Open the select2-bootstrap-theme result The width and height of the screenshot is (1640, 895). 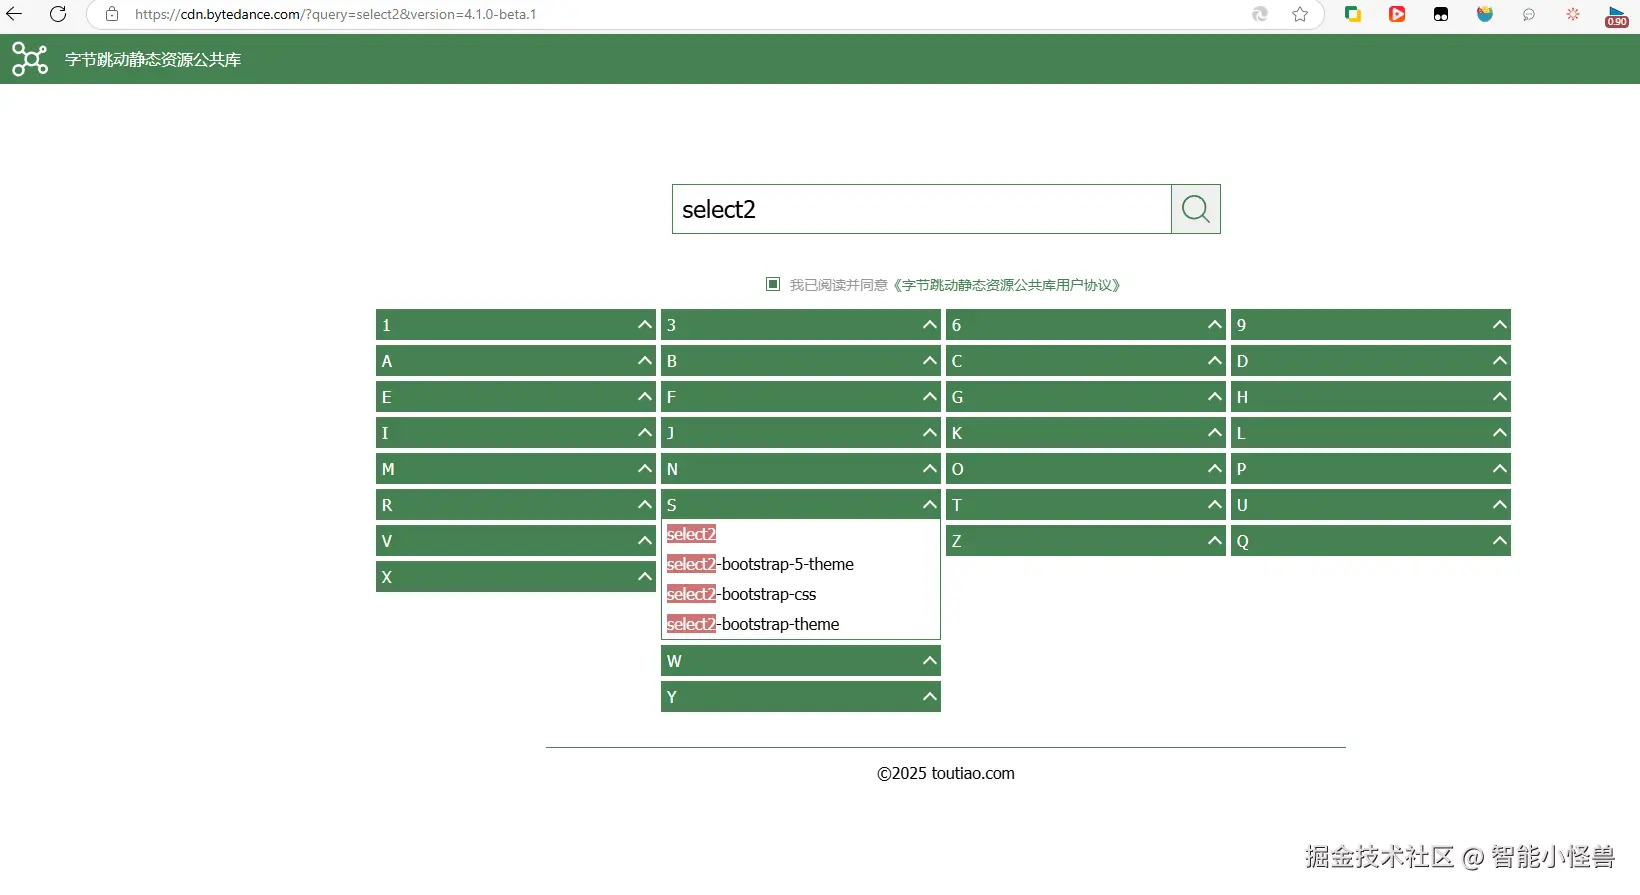click(x=753, y=624)
